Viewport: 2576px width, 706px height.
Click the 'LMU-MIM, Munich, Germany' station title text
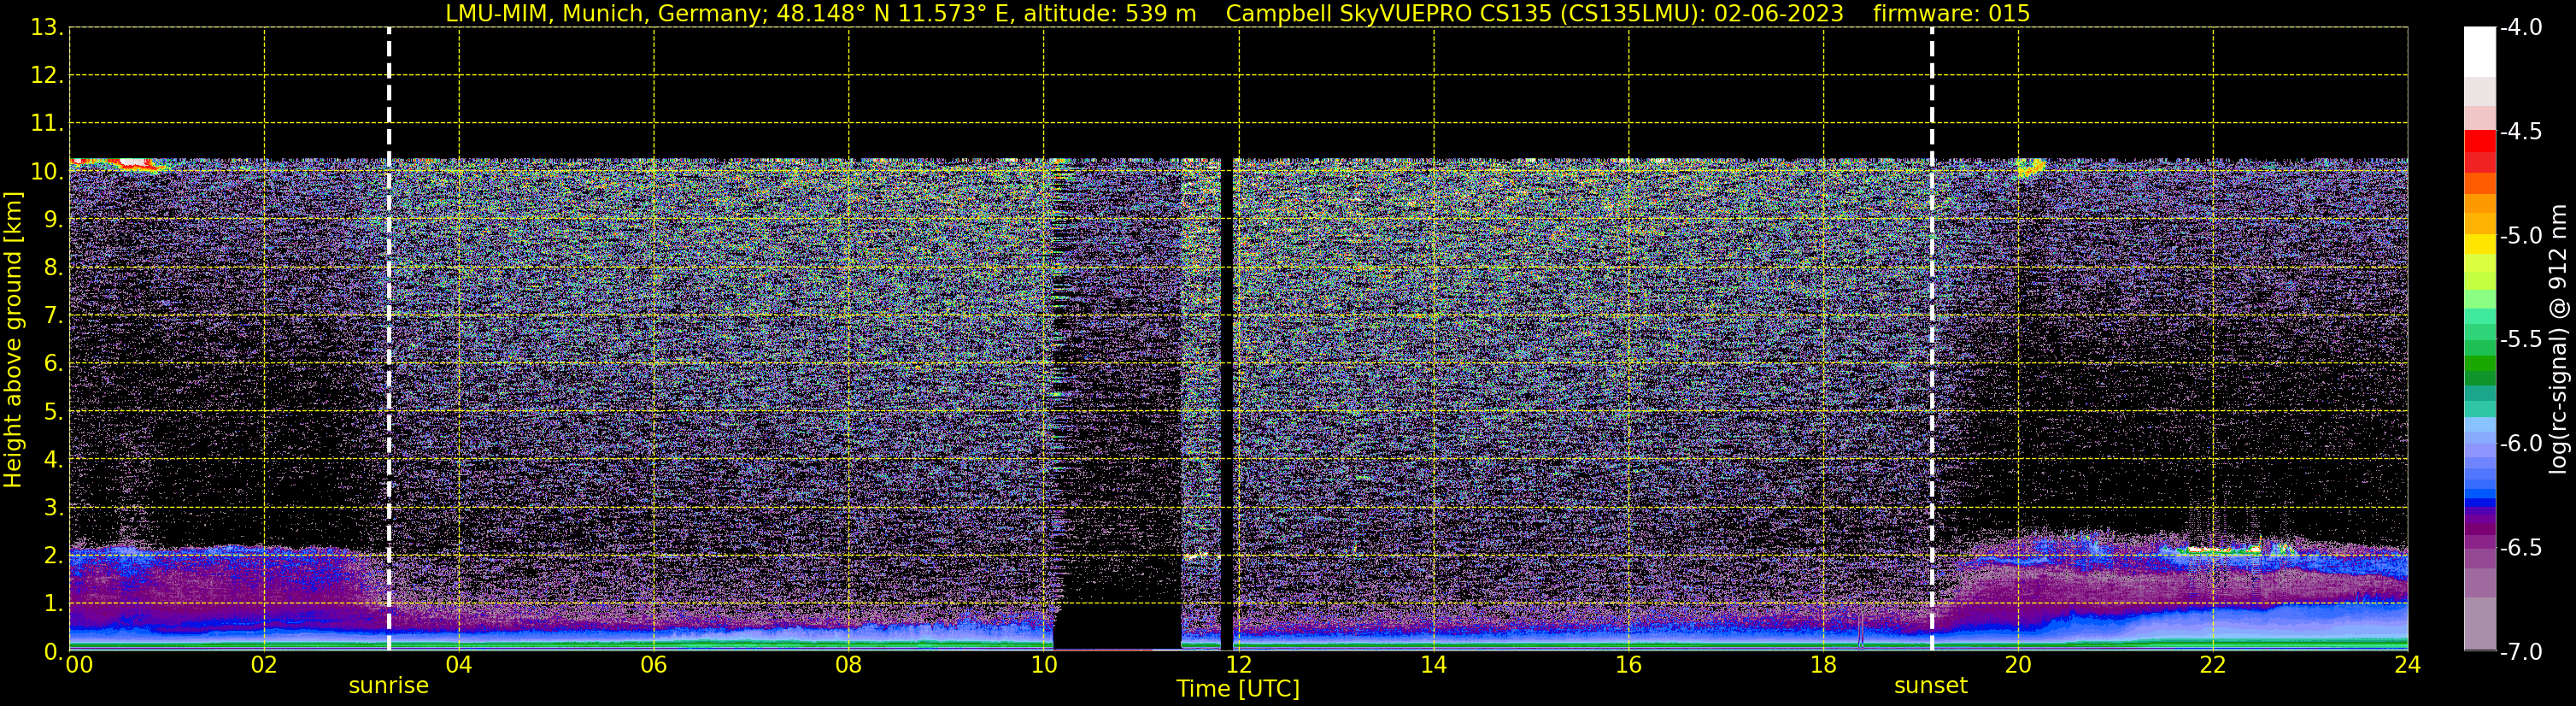[607, 13]
